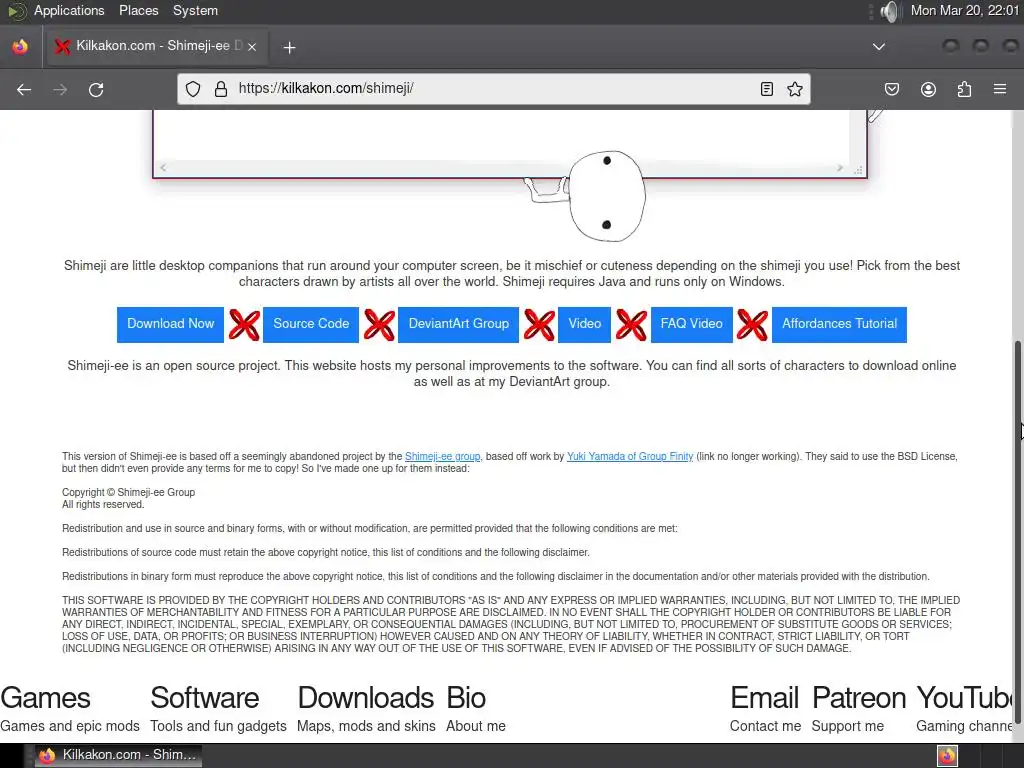Click the site security padlock icon
This screenshot has width=1024, height=768.
(221, 89)
